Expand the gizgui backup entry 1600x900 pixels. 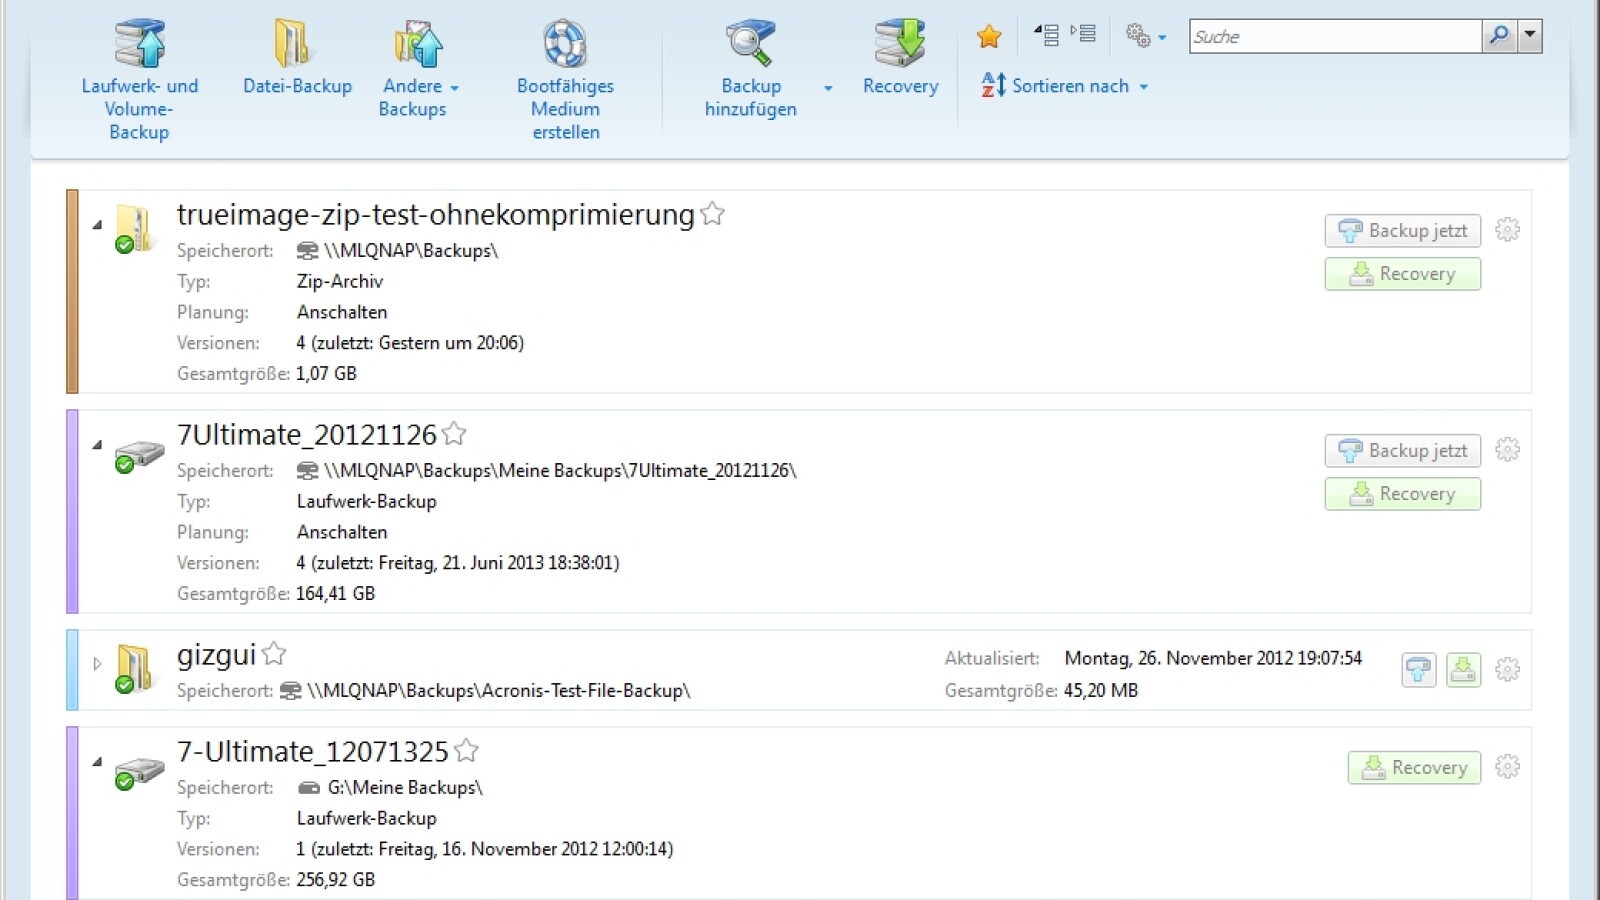pos(97,663)
